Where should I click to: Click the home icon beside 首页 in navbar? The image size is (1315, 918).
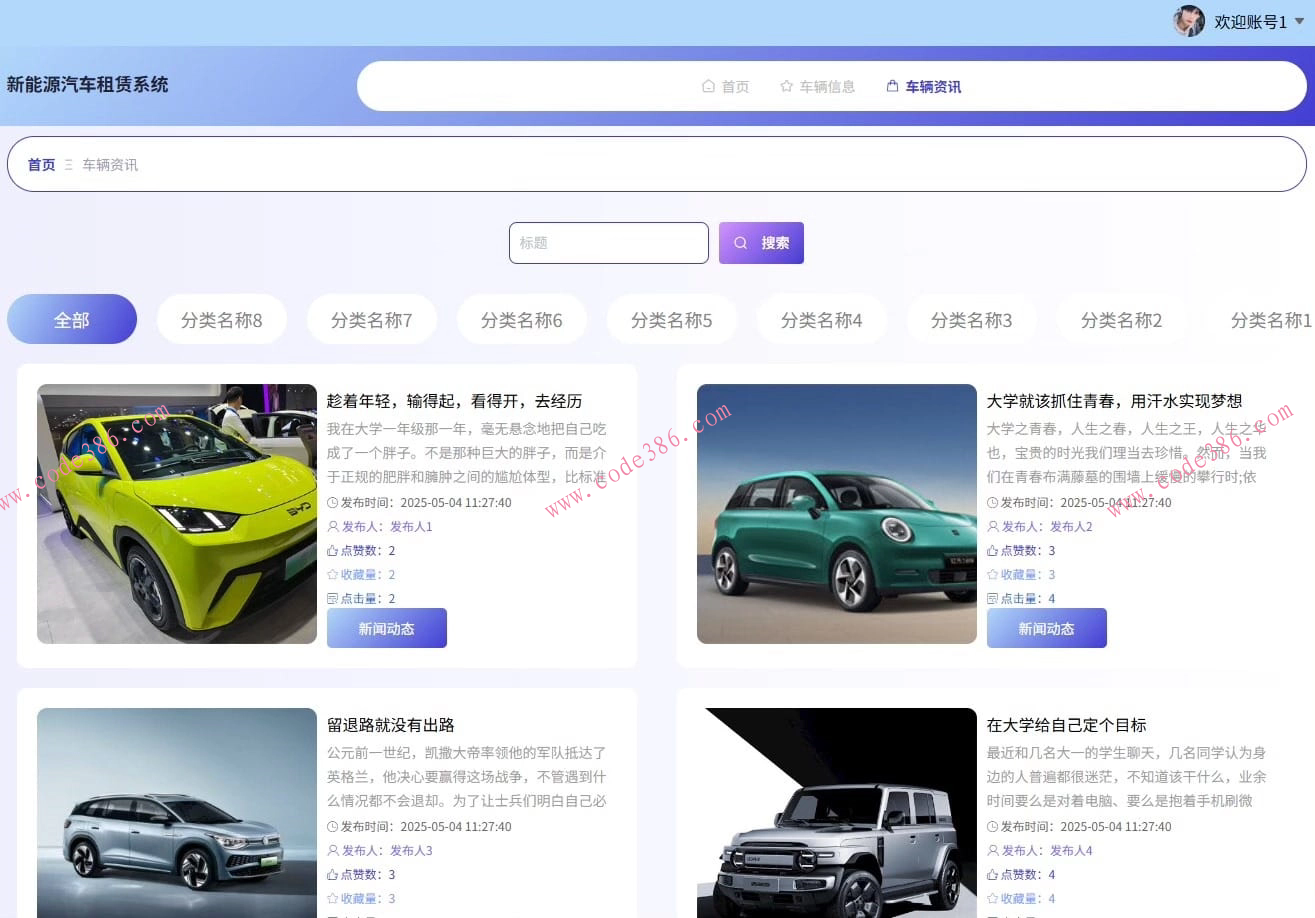coord(708,86)
